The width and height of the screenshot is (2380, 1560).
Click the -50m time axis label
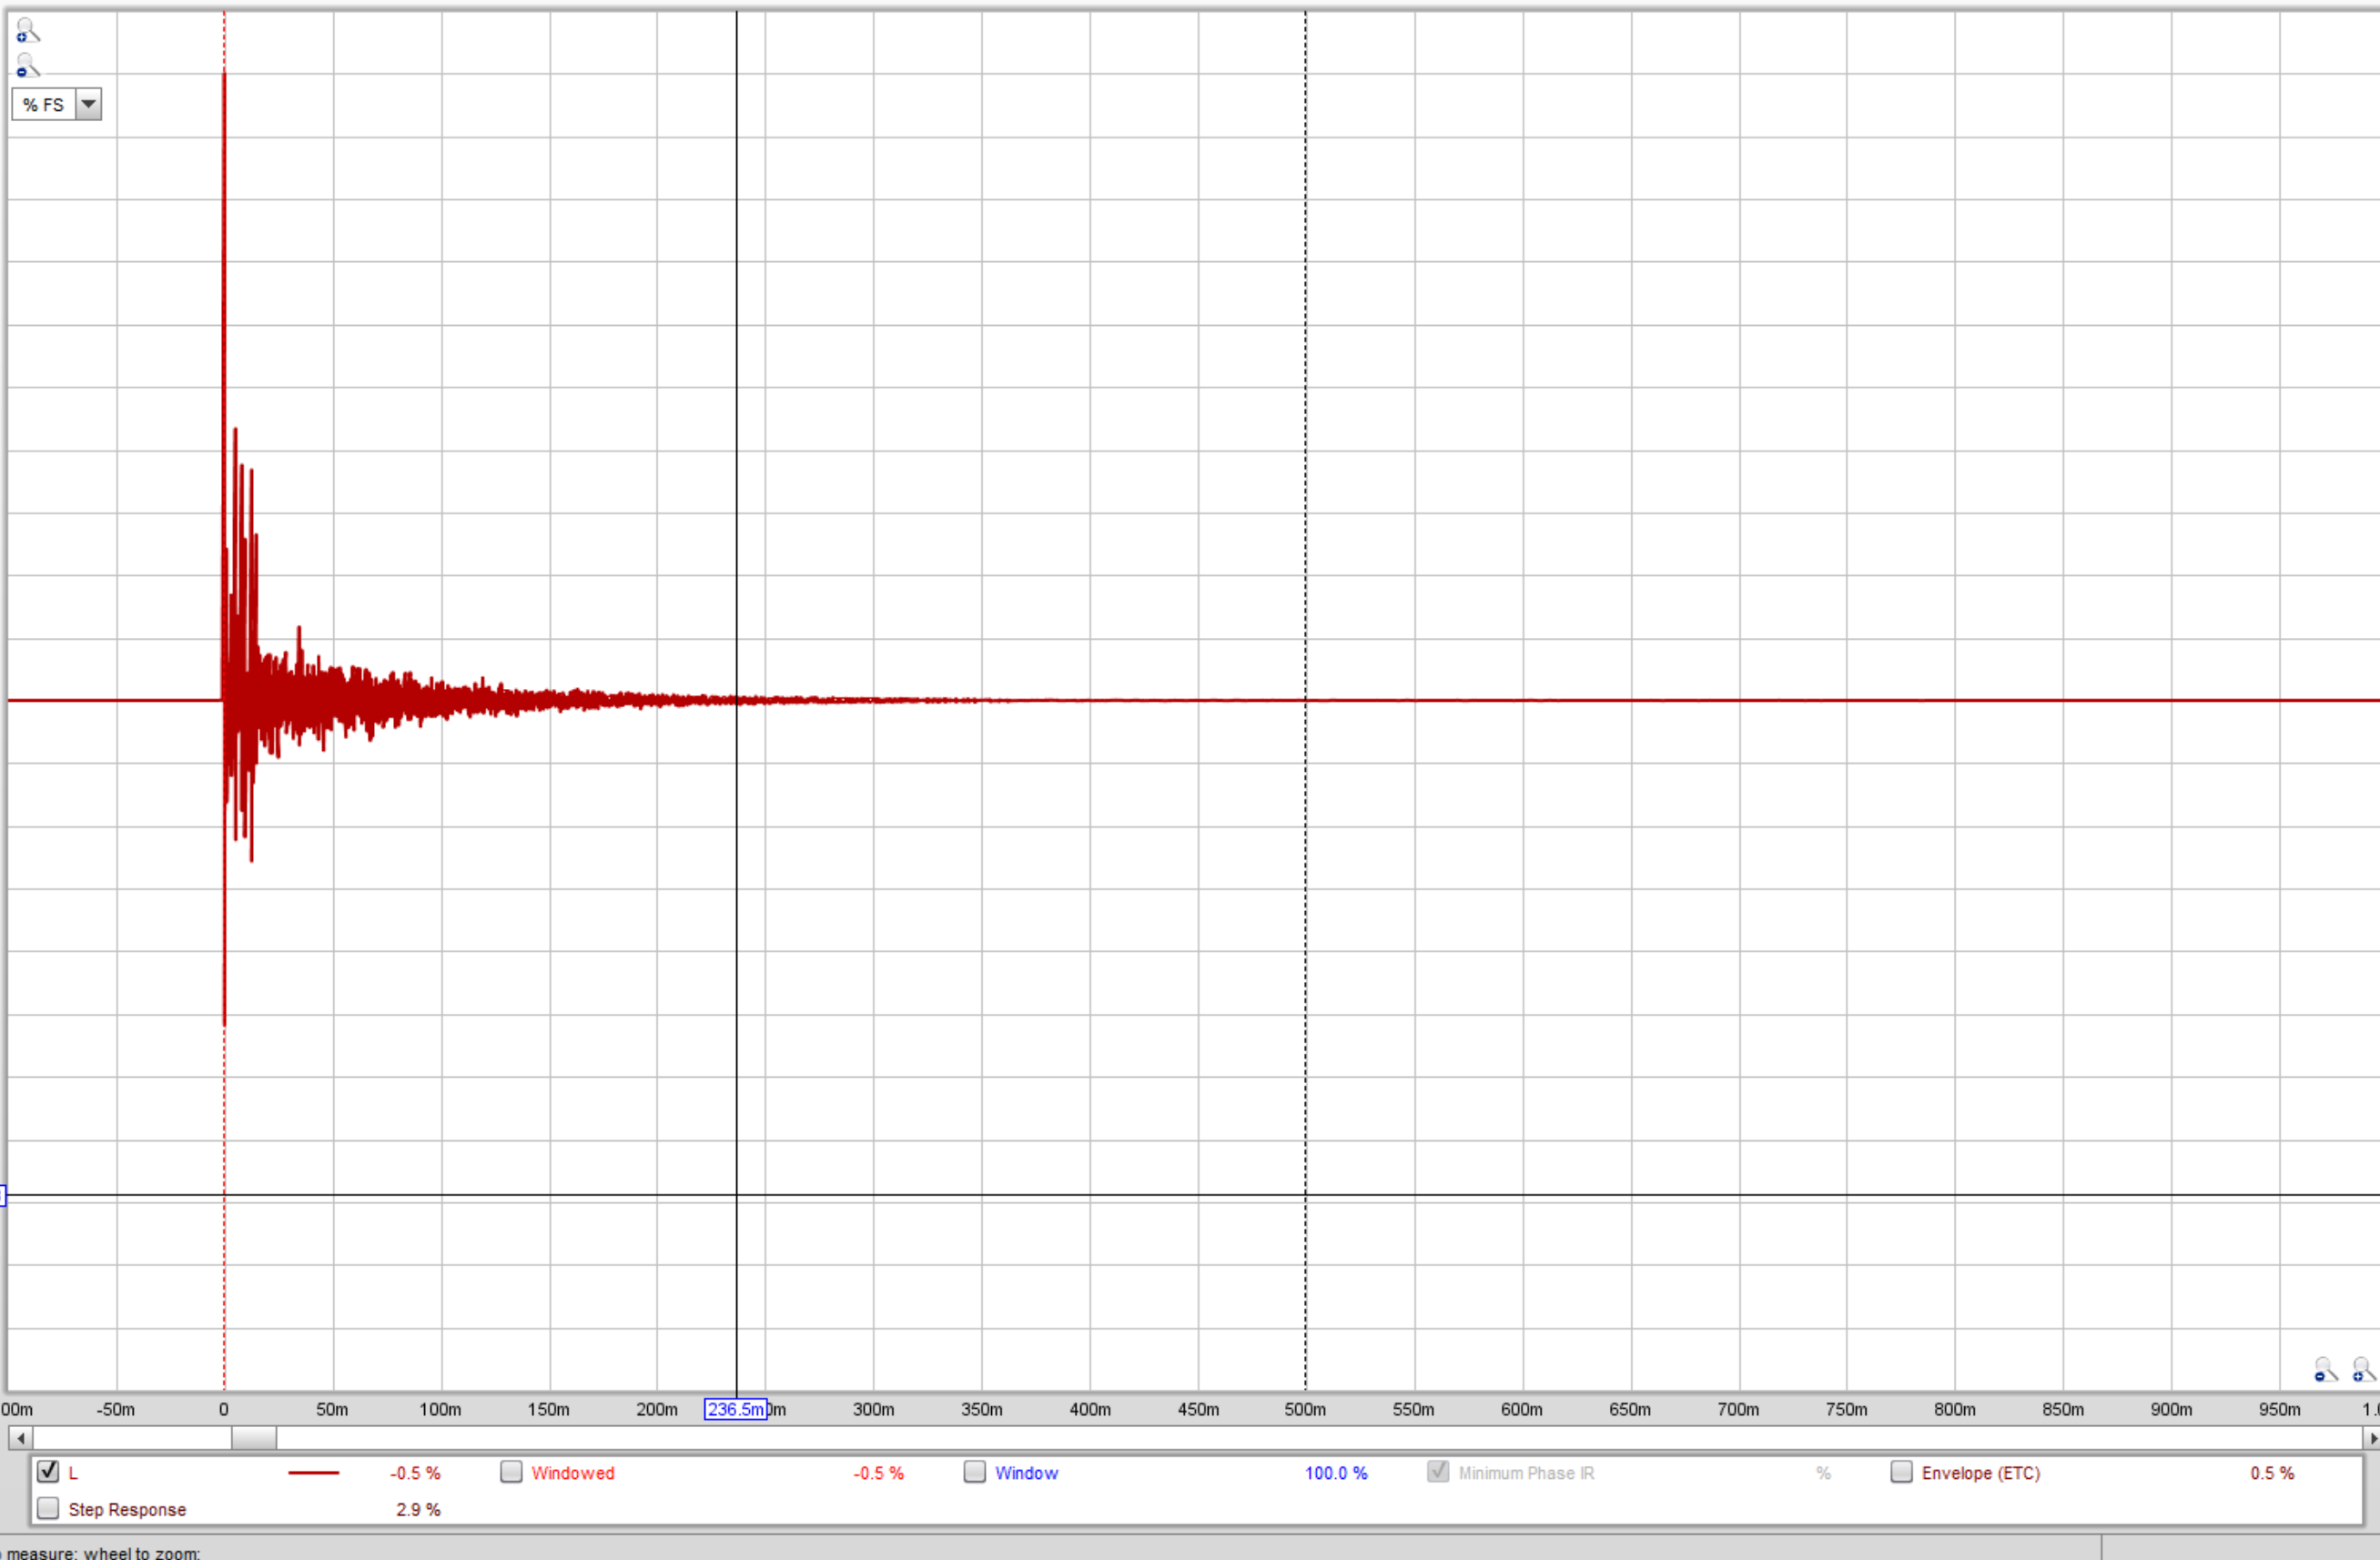click(115, 1409)
